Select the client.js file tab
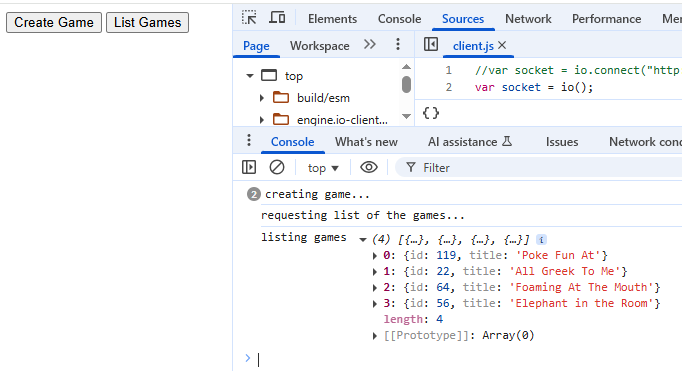 tap(473, 46)
